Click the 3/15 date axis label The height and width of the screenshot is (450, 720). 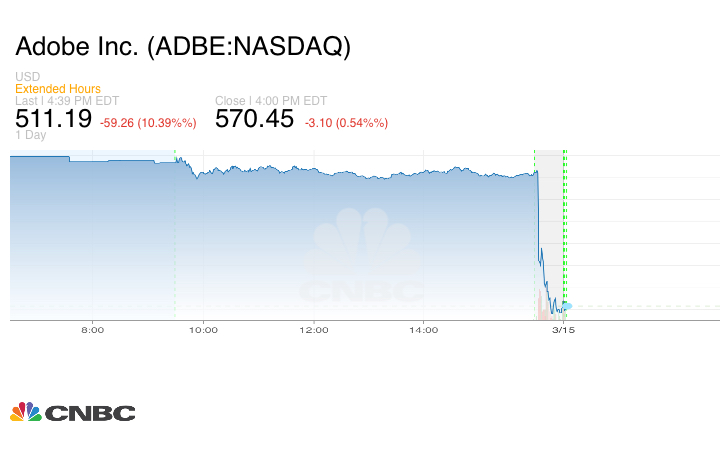563,329
